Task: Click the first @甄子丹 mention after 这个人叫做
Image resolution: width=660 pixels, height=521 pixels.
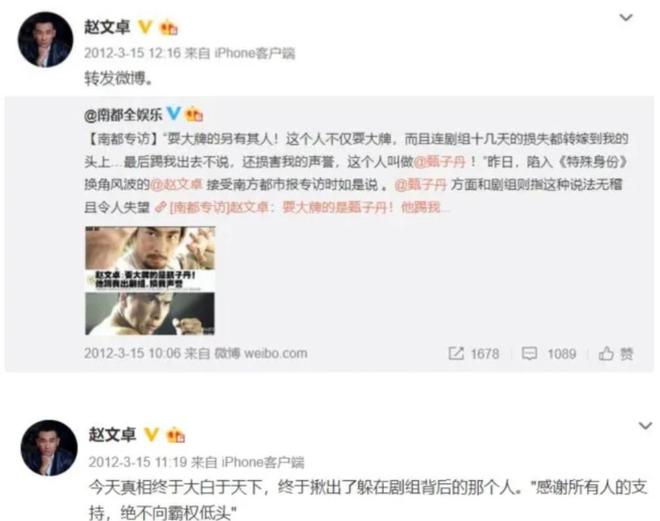Action: coord(439,162)
